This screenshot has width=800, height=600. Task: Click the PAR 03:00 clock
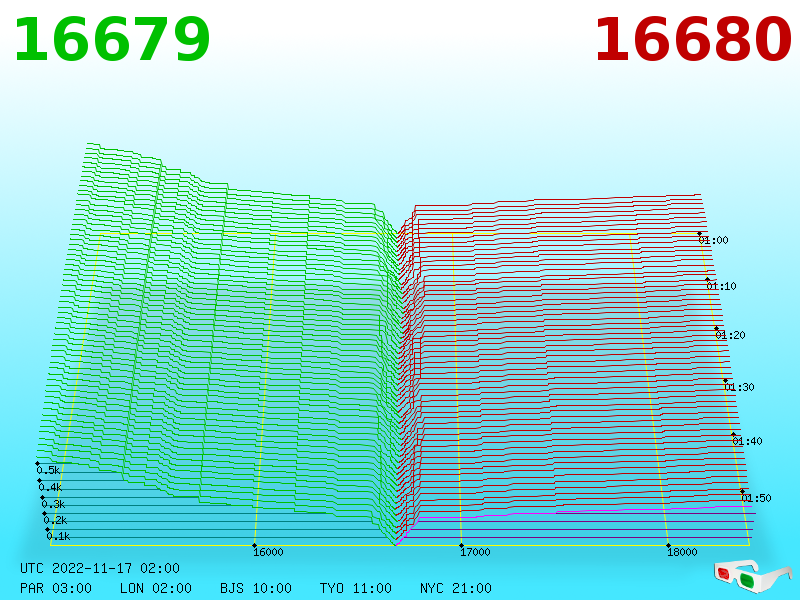coord(56,588)
